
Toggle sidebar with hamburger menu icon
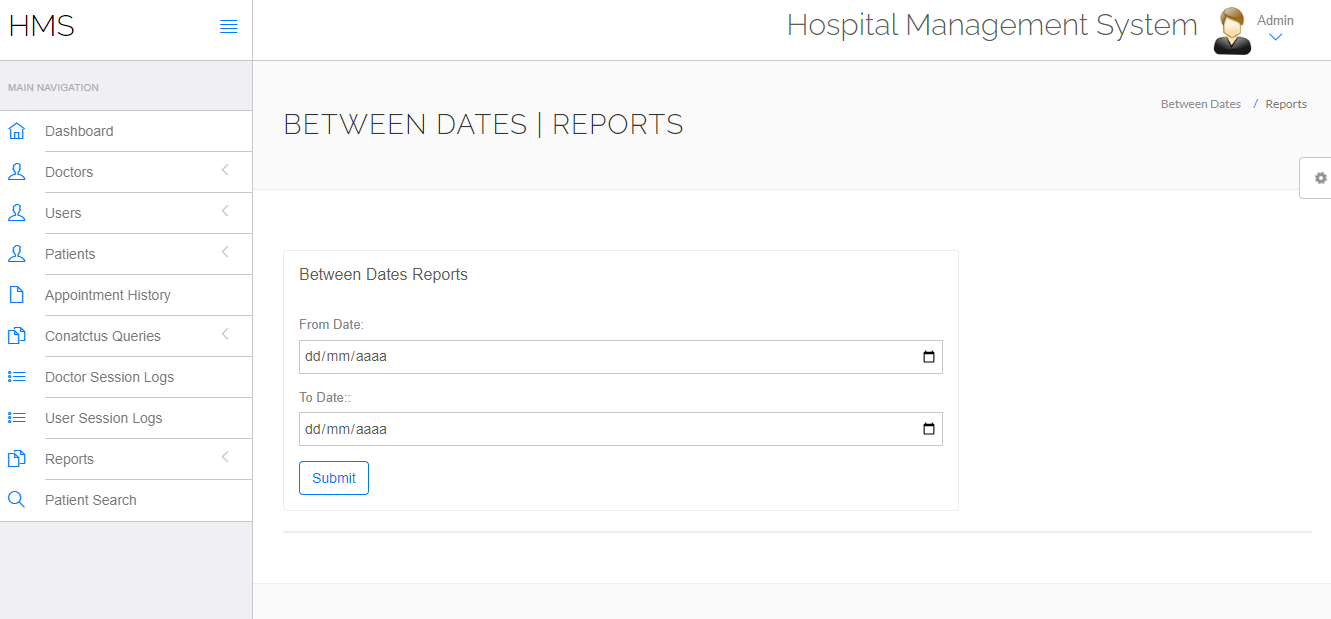click(x=229, y=27)
